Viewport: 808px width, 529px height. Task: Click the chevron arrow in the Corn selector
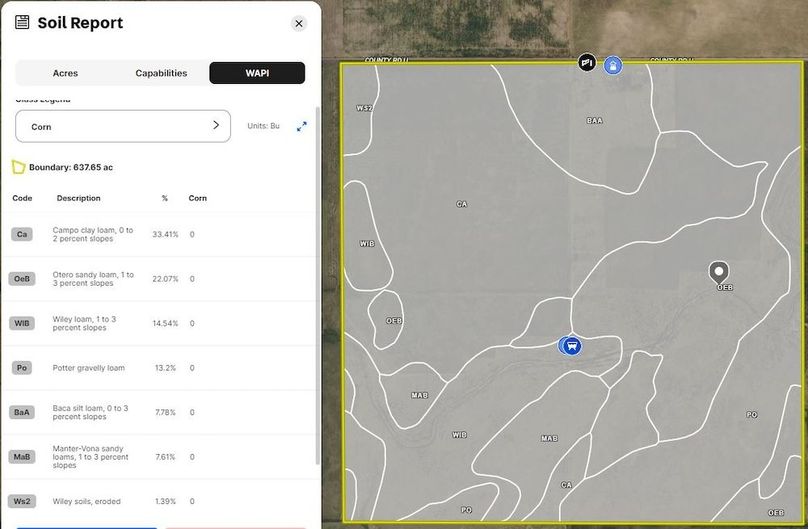215,126
